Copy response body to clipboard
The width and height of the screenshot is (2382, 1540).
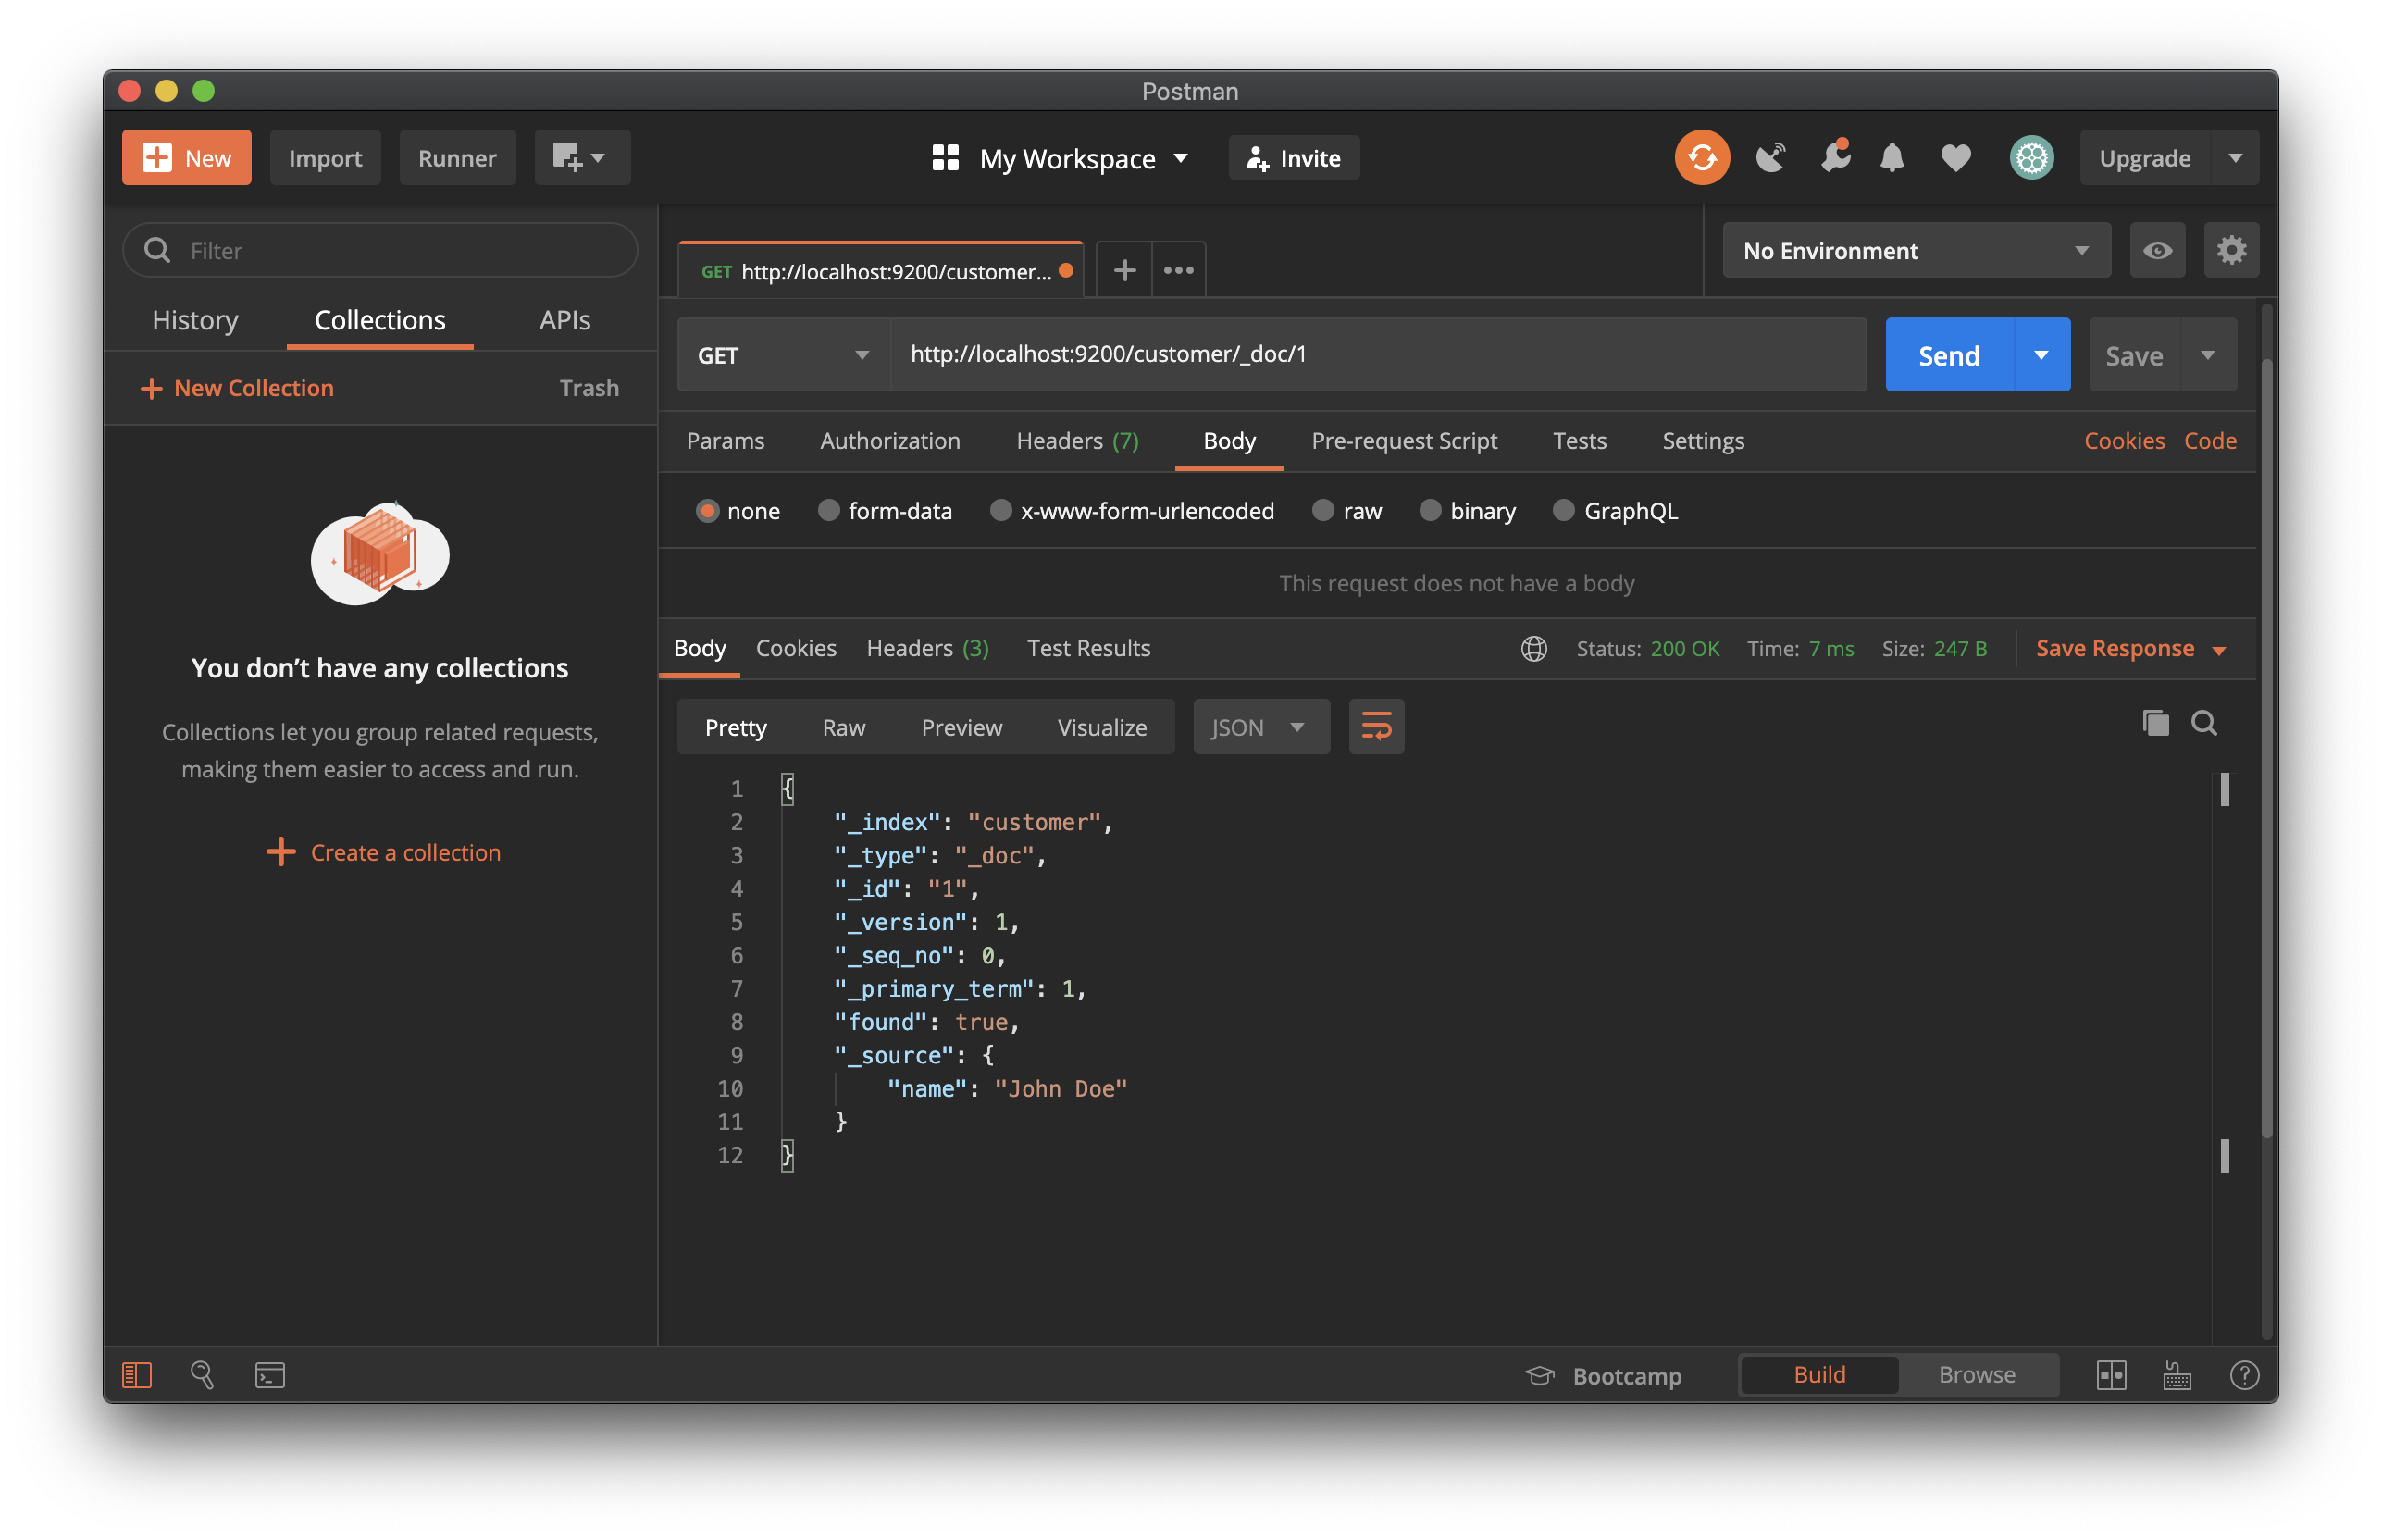pyautogui.click(x=2155, y=723)
